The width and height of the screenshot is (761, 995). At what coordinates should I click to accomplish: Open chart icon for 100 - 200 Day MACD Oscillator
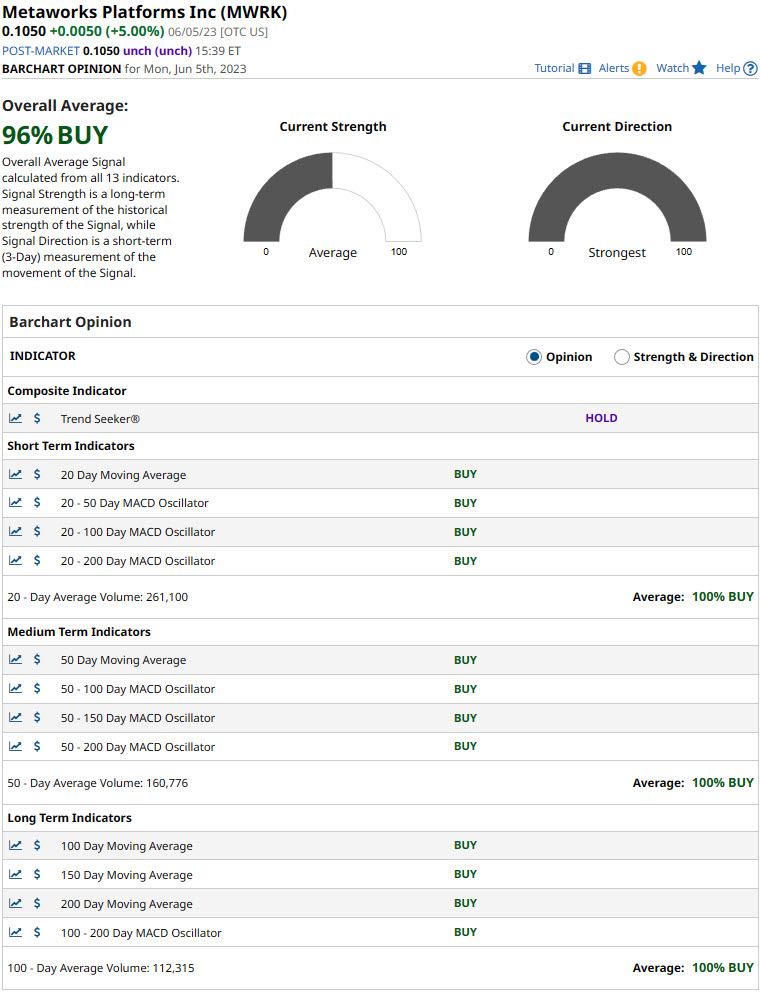pyautogui.click(x=16, y=933)
